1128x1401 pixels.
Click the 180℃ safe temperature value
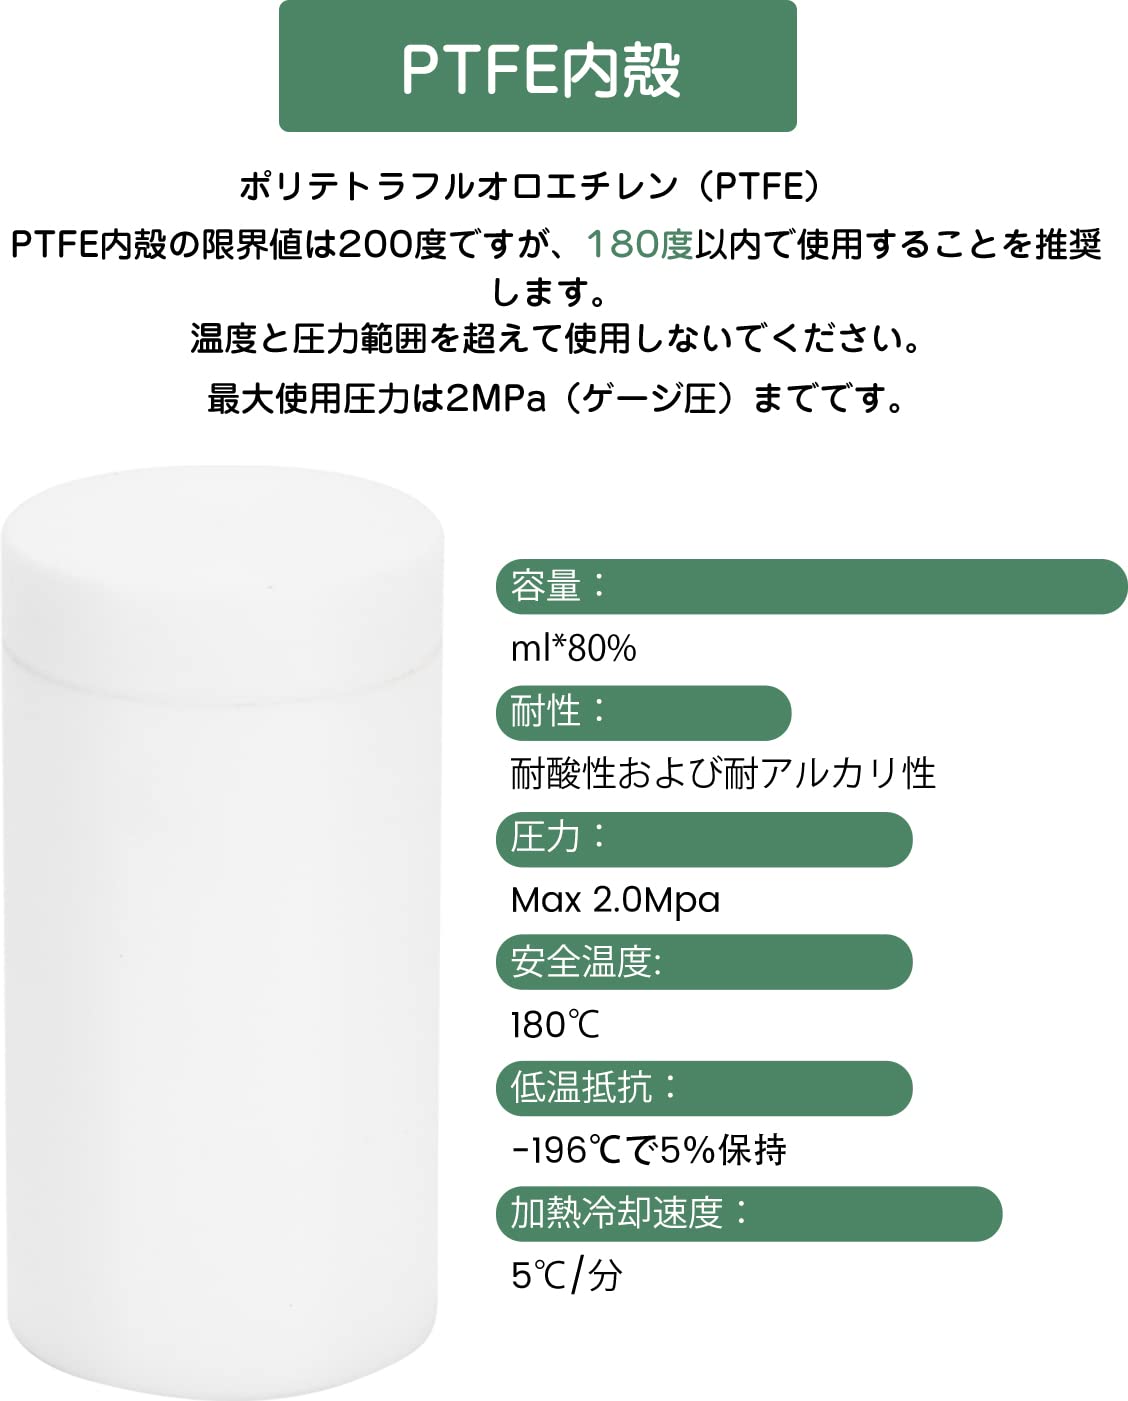555,1025
